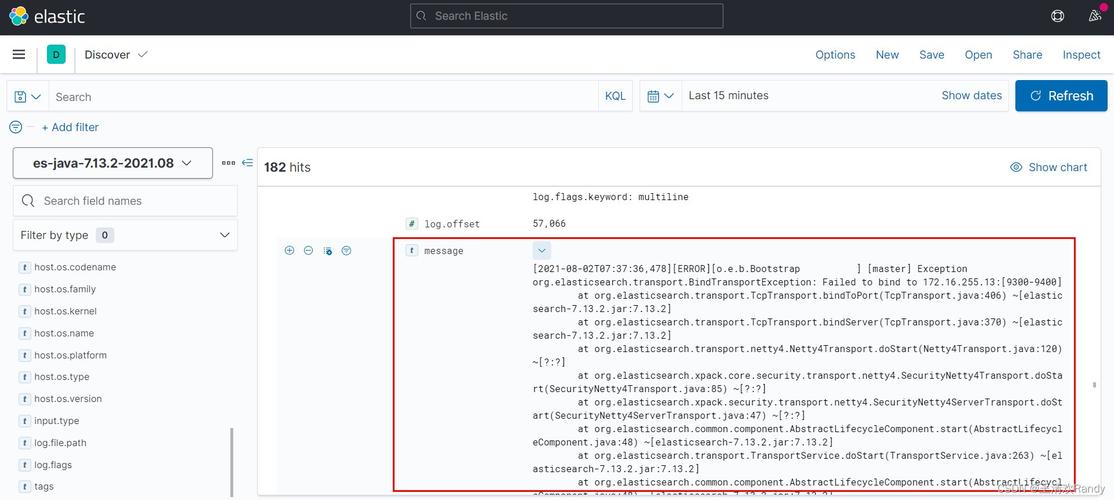Viewport: 1114px width, 500px height.
Task: Click + Add filter
Action: point(70,127)
